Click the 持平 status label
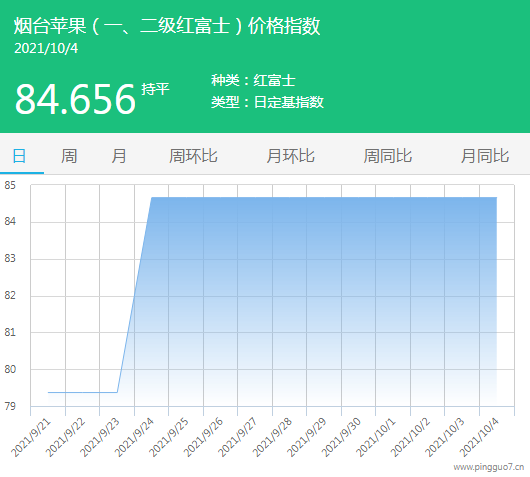 click(x=155, y=89)
